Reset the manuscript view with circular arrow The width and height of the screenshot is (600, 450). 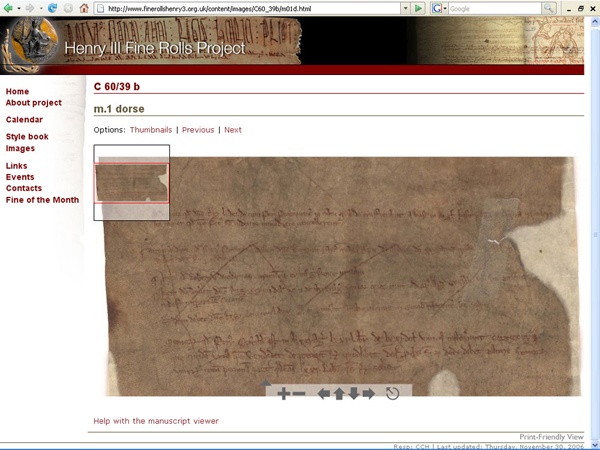392,394
